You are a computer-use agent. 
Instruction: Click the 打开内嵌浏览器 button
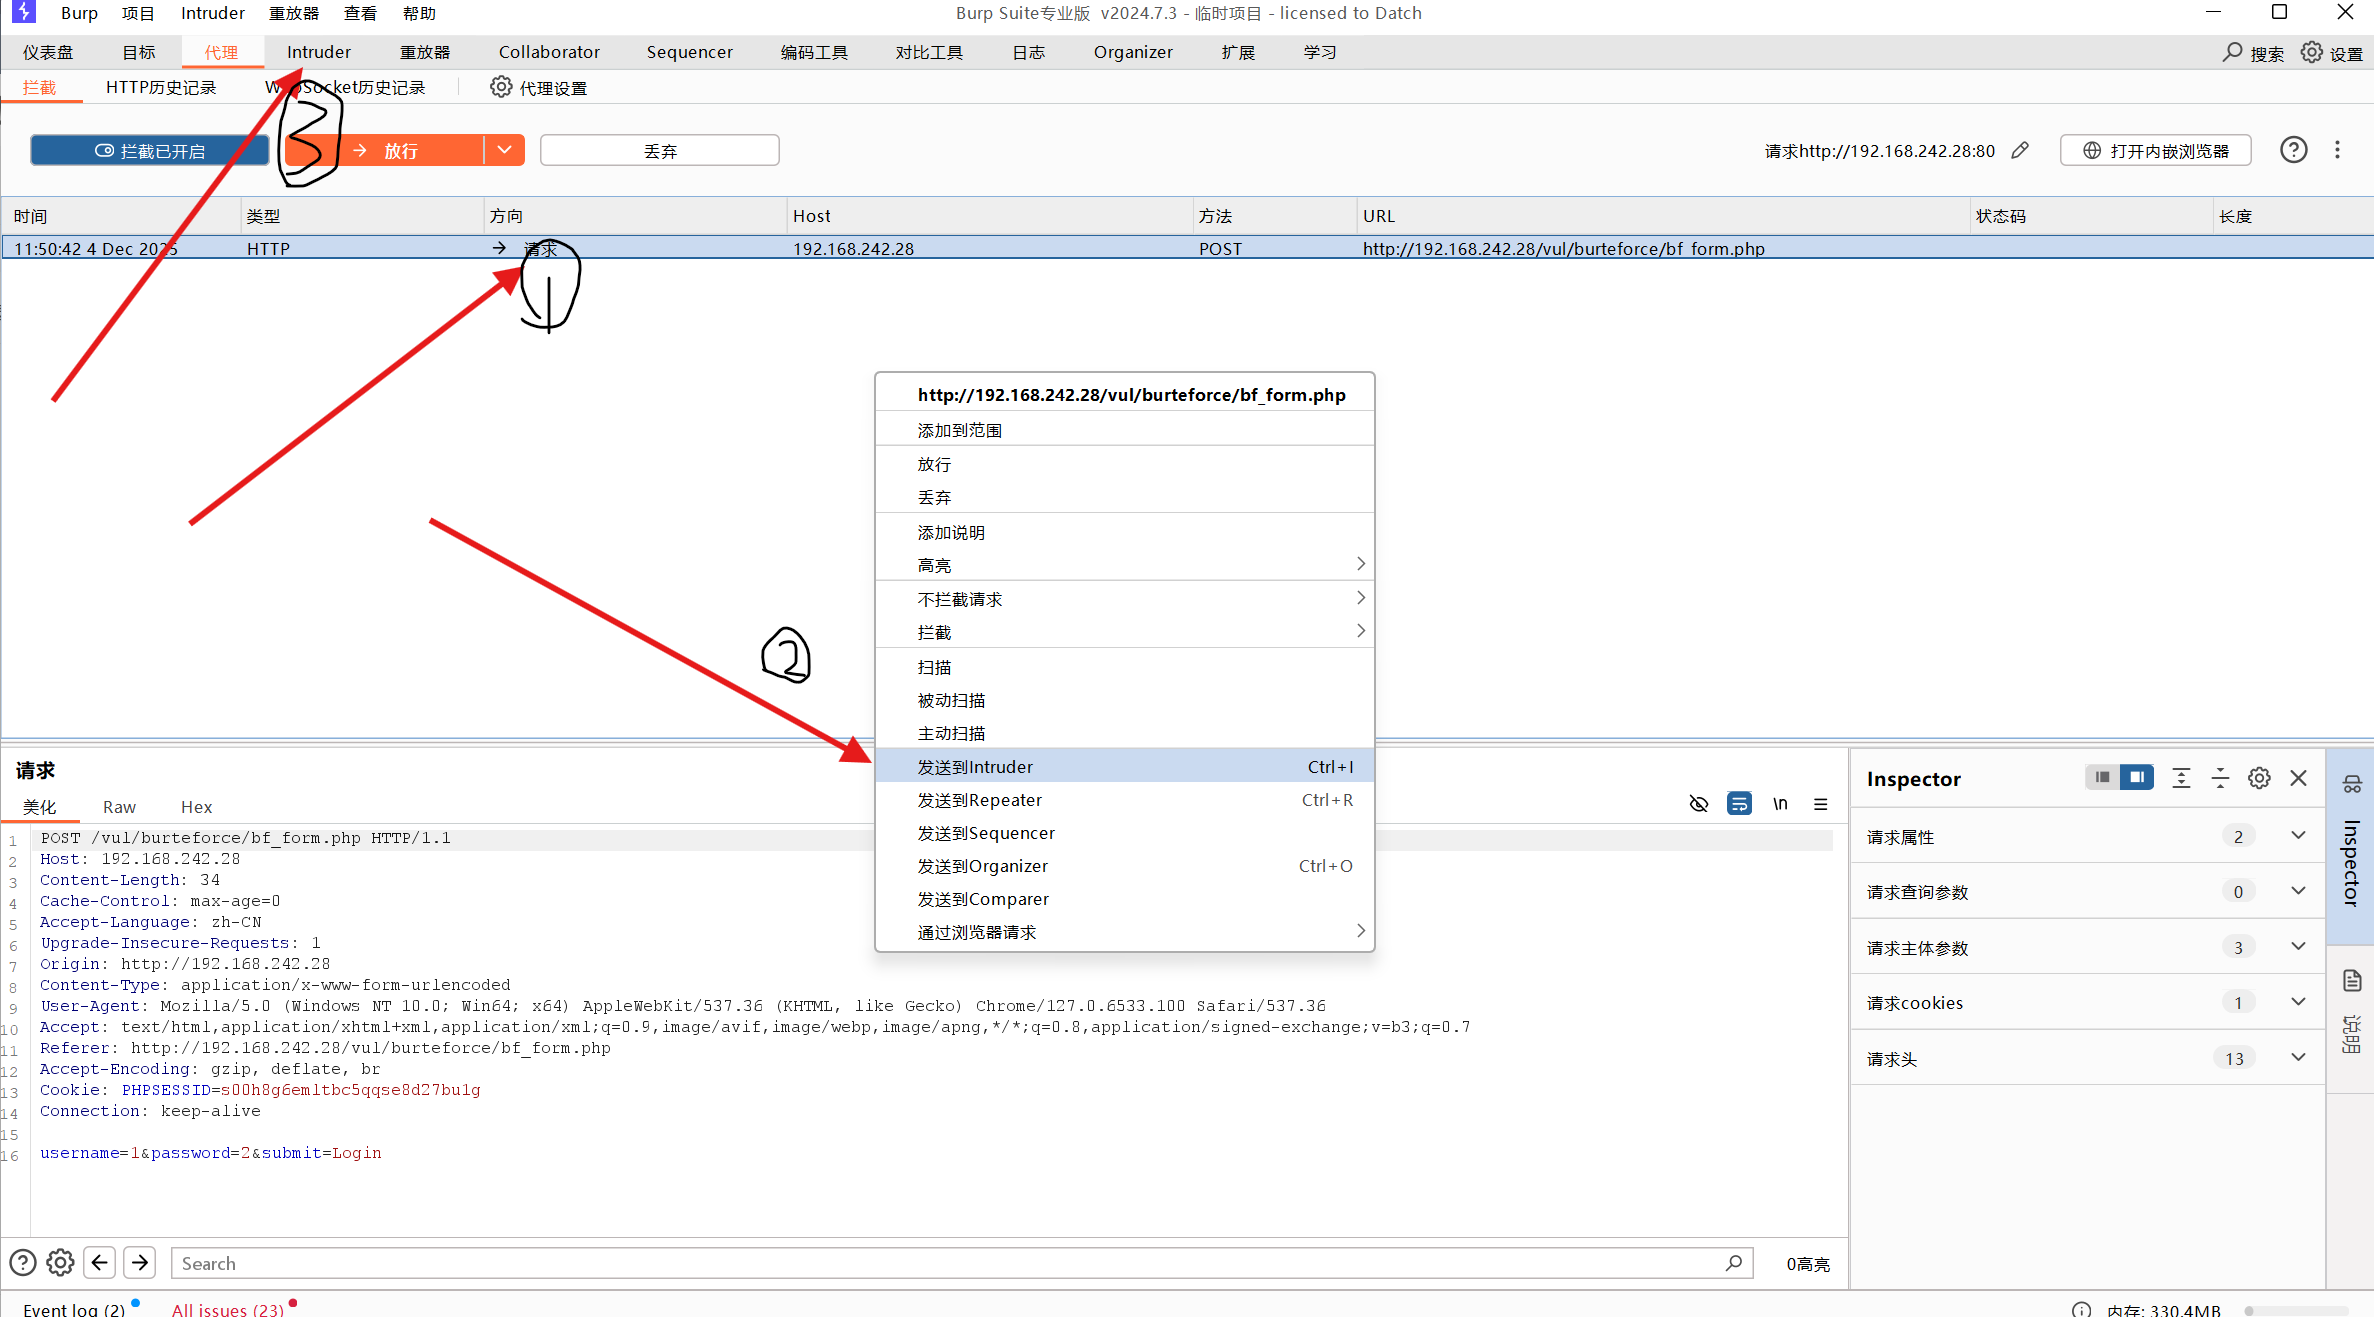coord(2155,150)
